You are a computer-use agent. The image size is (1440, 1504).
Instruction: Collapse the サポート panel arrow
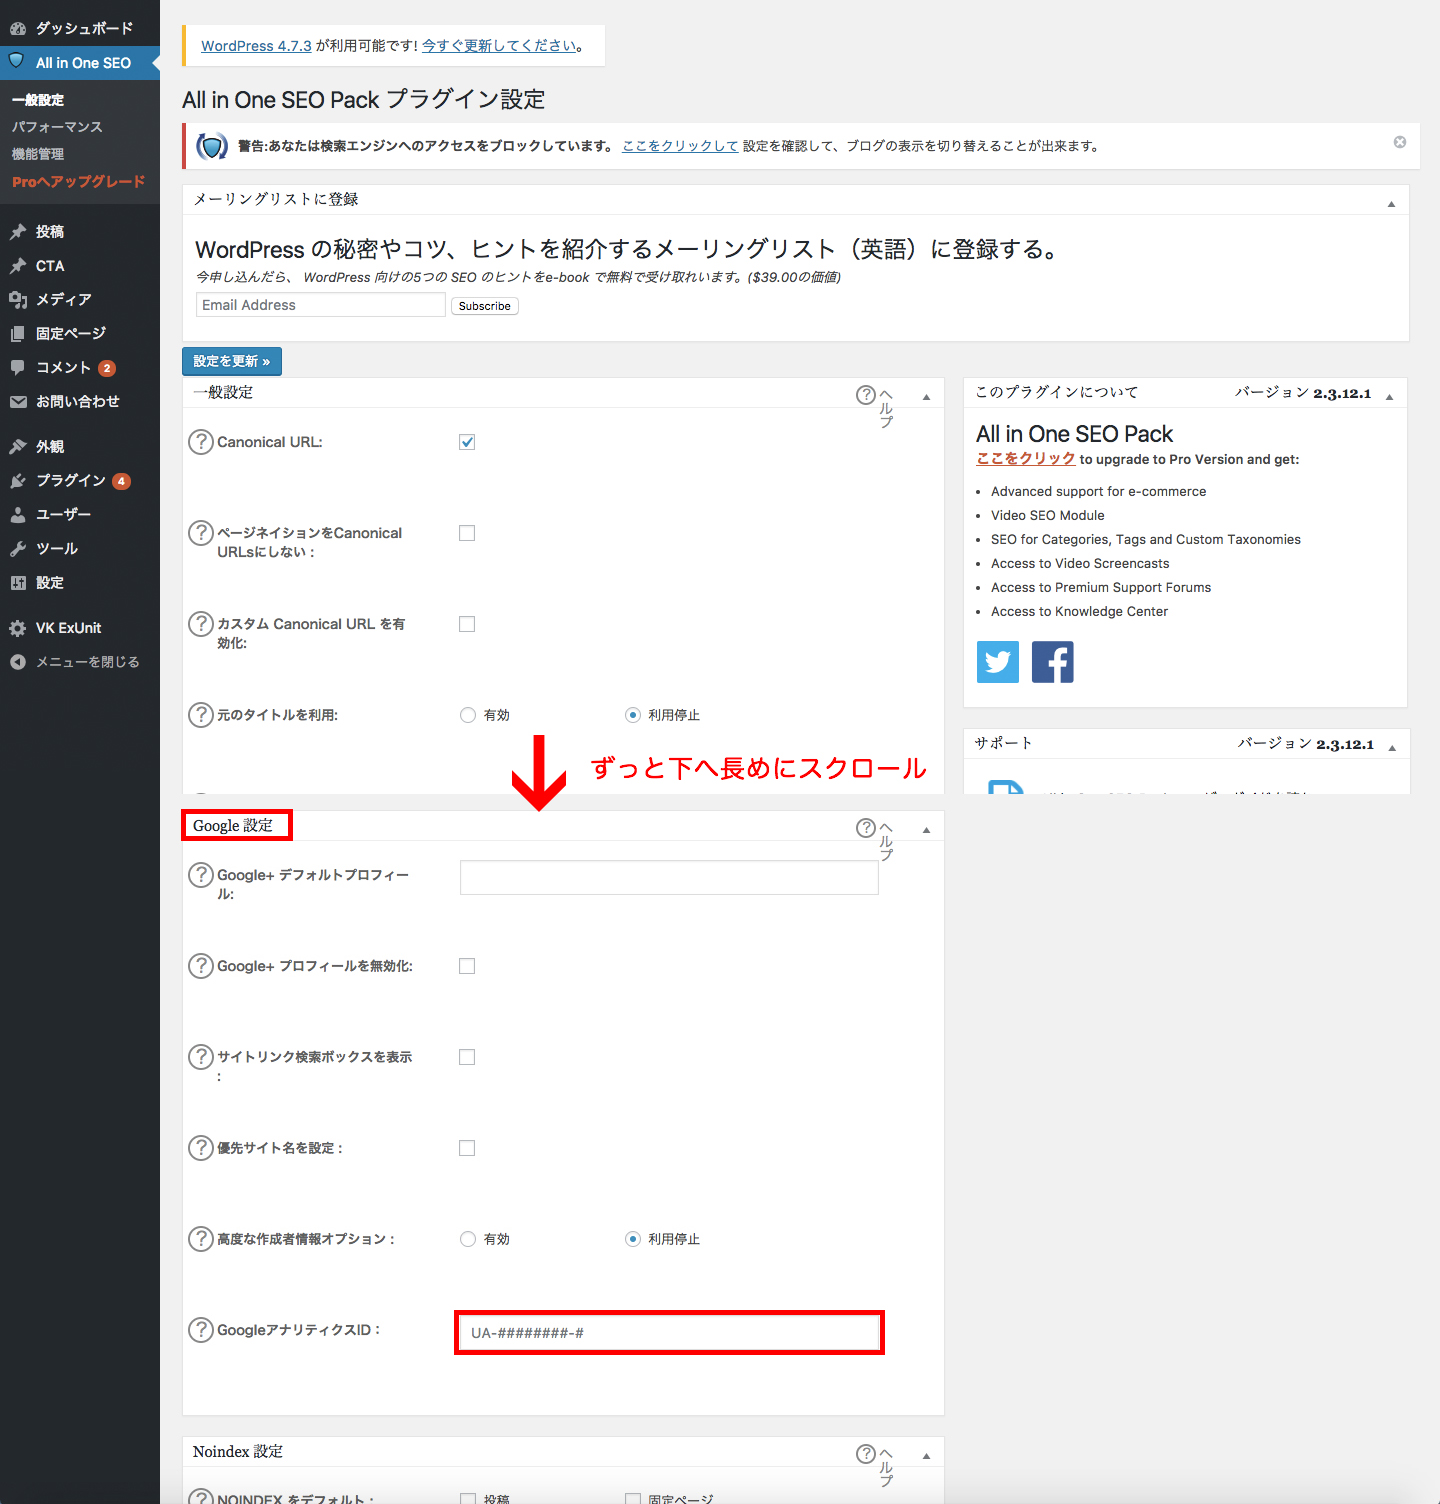pyautogui.click(x=1392, y=748)
